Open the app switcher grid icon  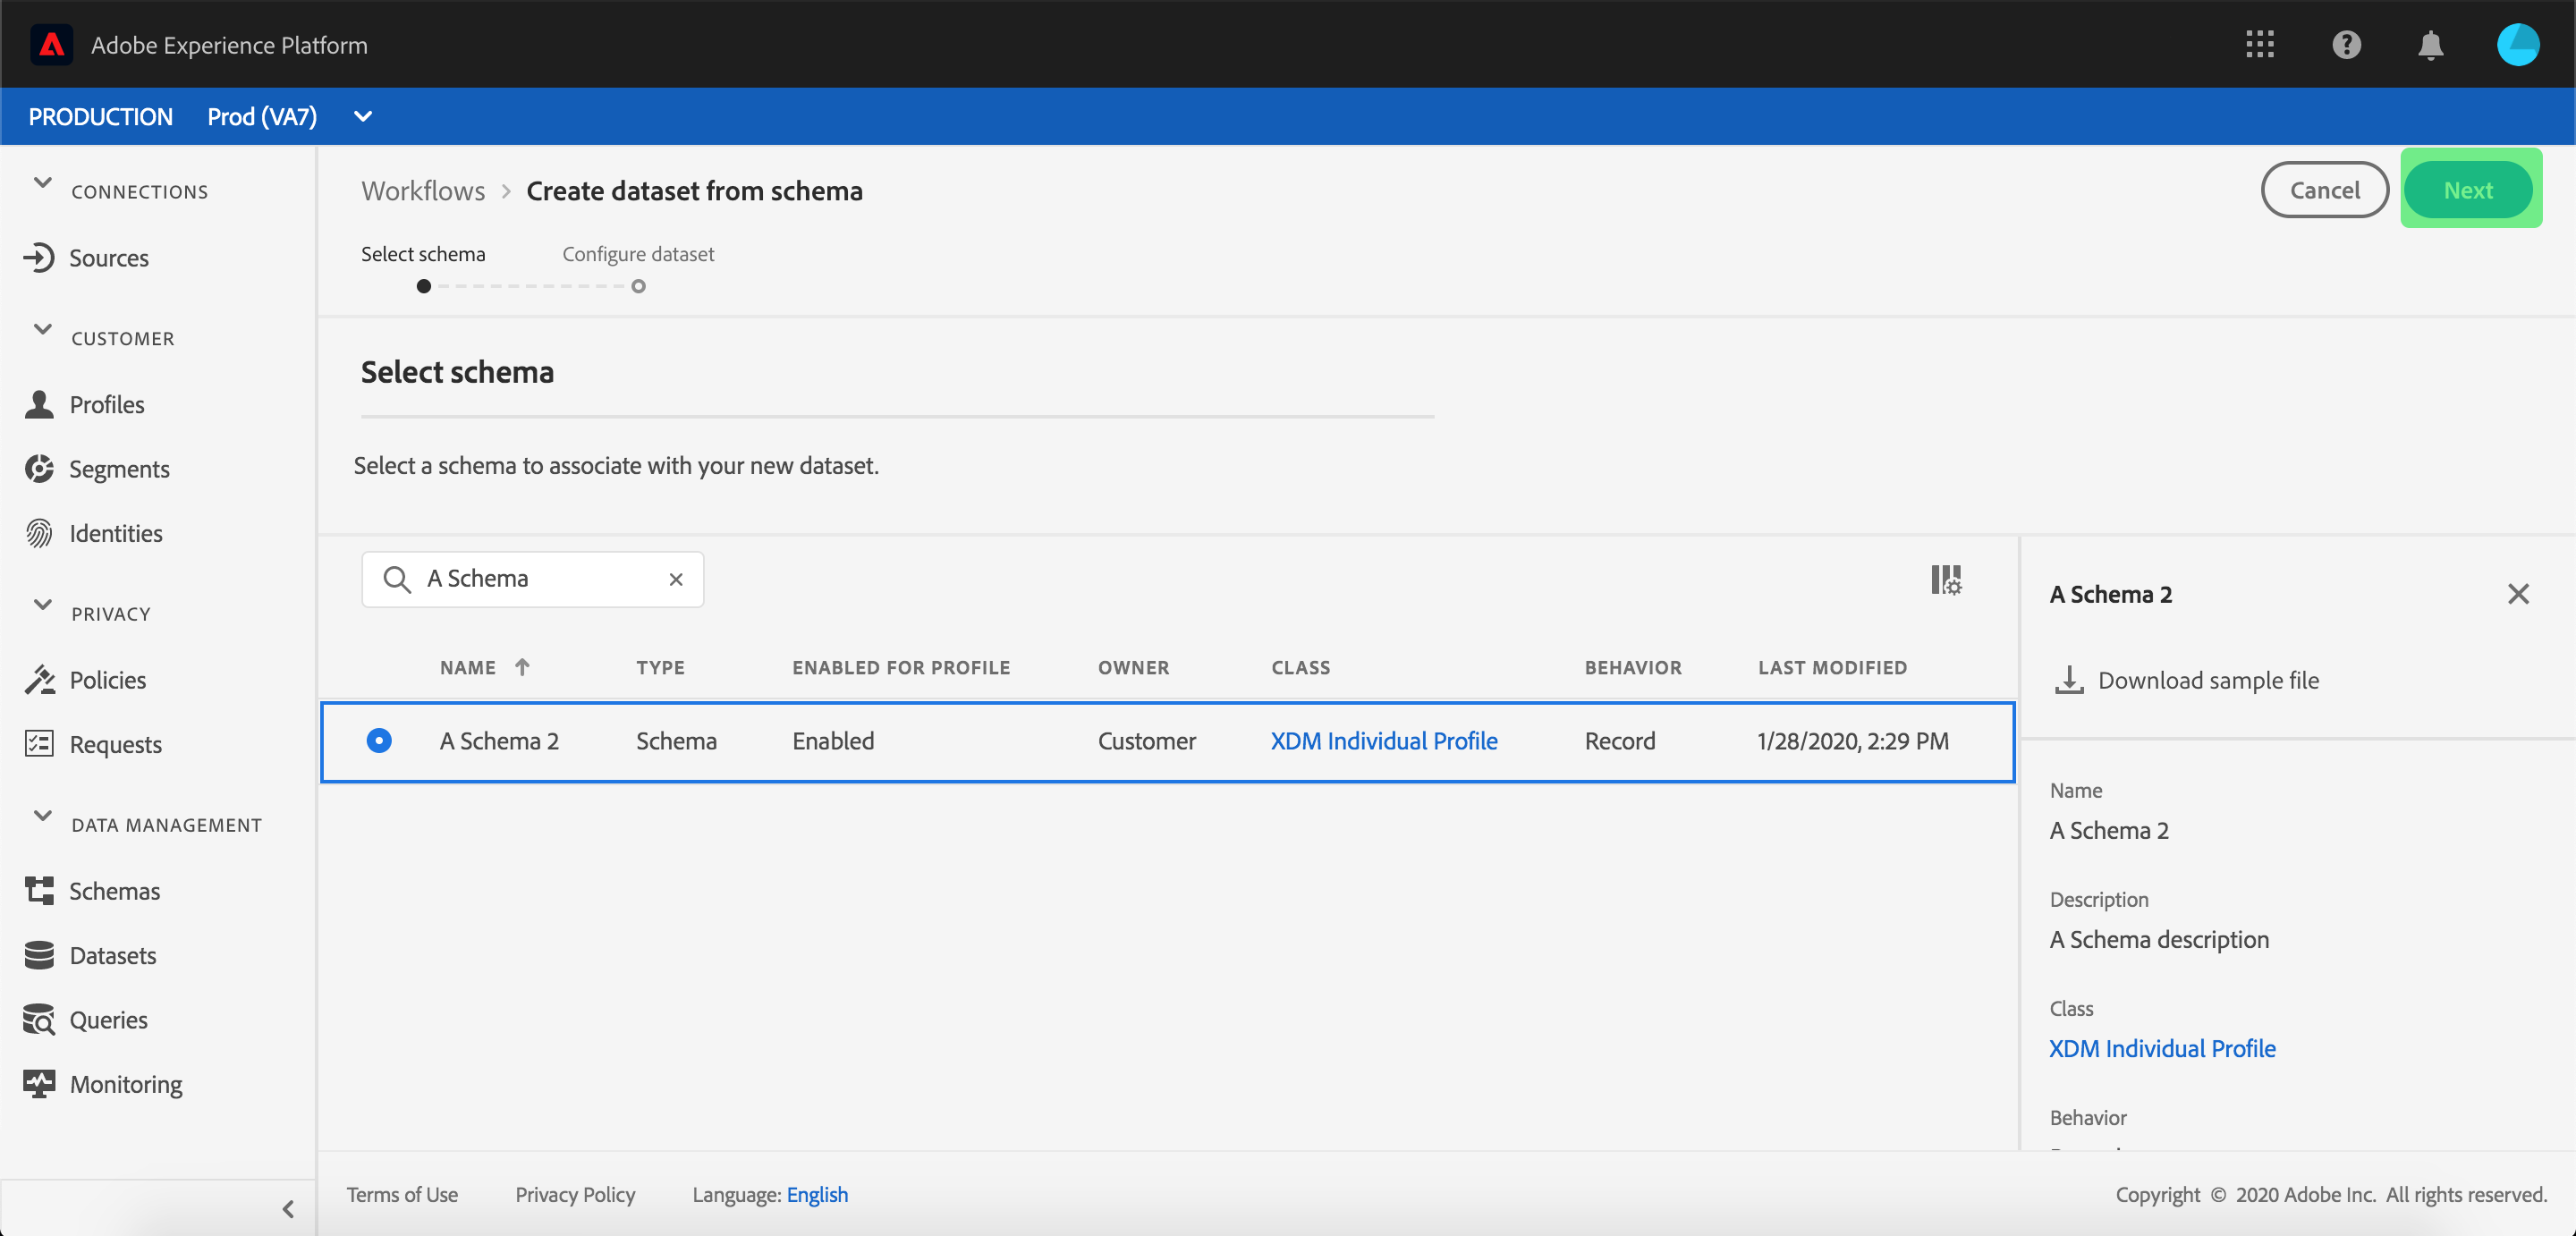pos(2259,44)
